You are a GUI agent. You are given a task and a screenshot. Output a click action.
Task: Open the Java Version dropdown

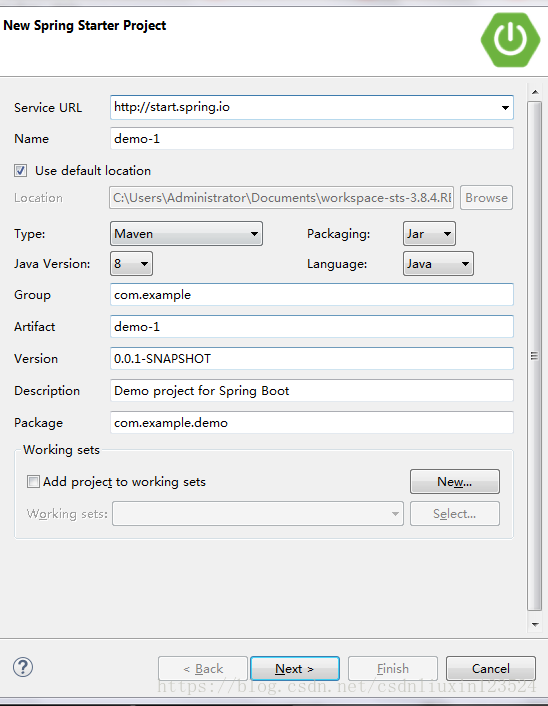coord(131,263)
